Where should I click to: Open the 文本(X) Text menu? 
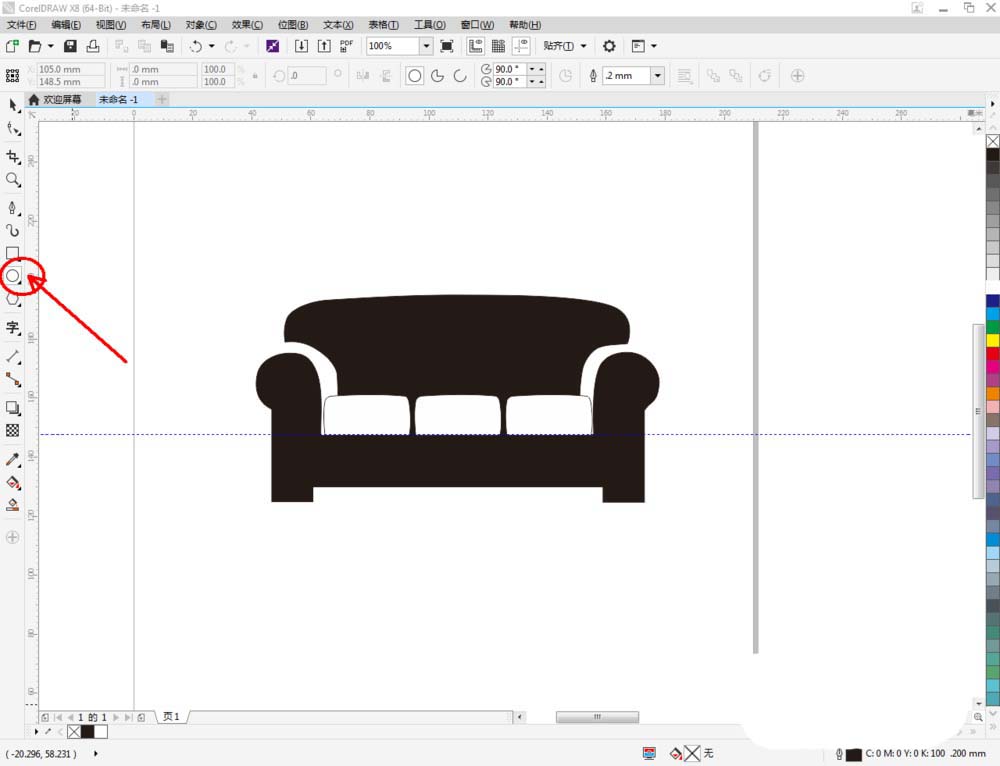tap(338, 25)
